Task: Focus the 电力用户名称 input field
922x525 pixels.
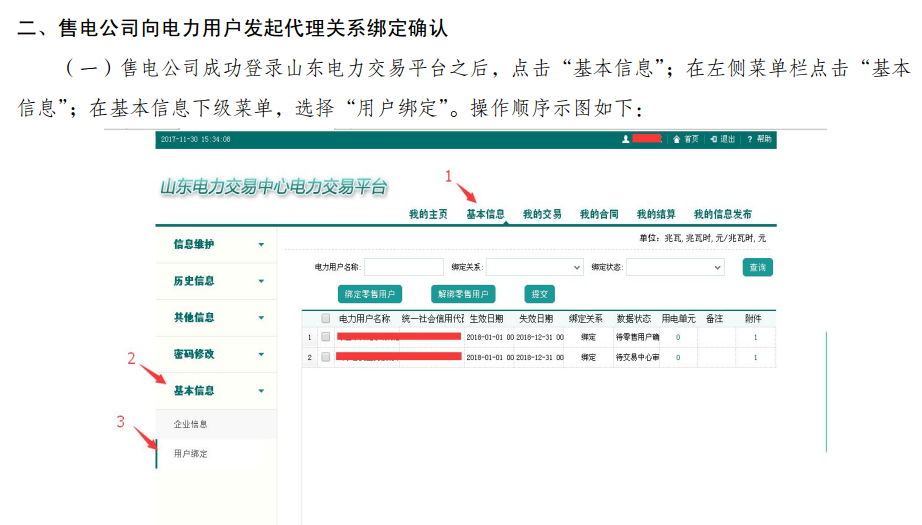Action: pos(403,268)
